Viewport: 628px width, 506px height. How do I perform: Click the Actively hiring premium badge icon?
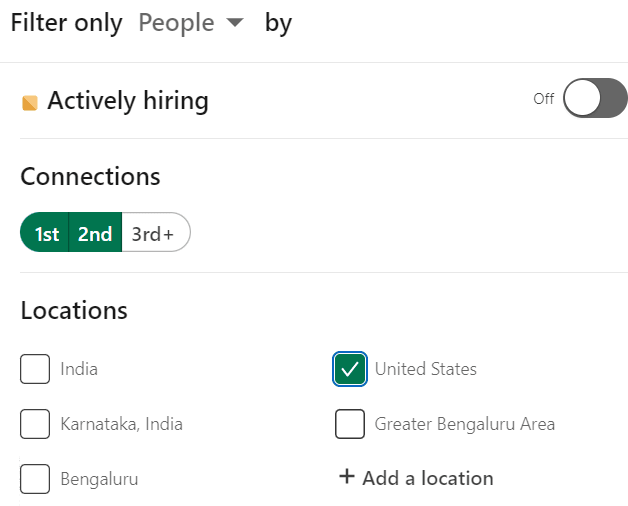(x=30, y=103)
